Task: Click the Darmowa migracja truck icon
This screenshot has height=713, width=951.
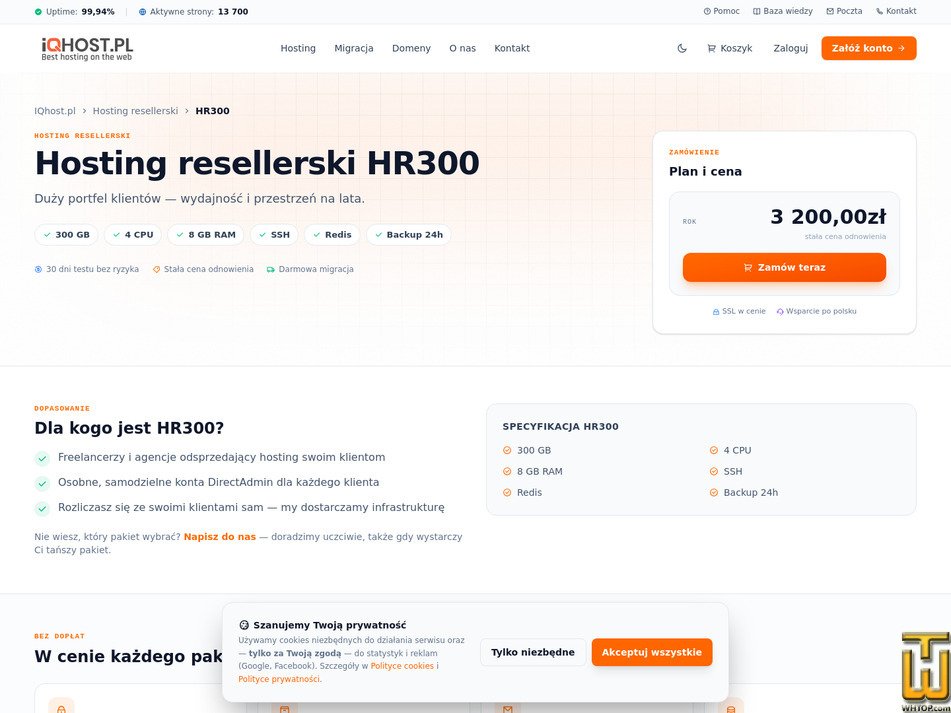Action: [271, 269]
